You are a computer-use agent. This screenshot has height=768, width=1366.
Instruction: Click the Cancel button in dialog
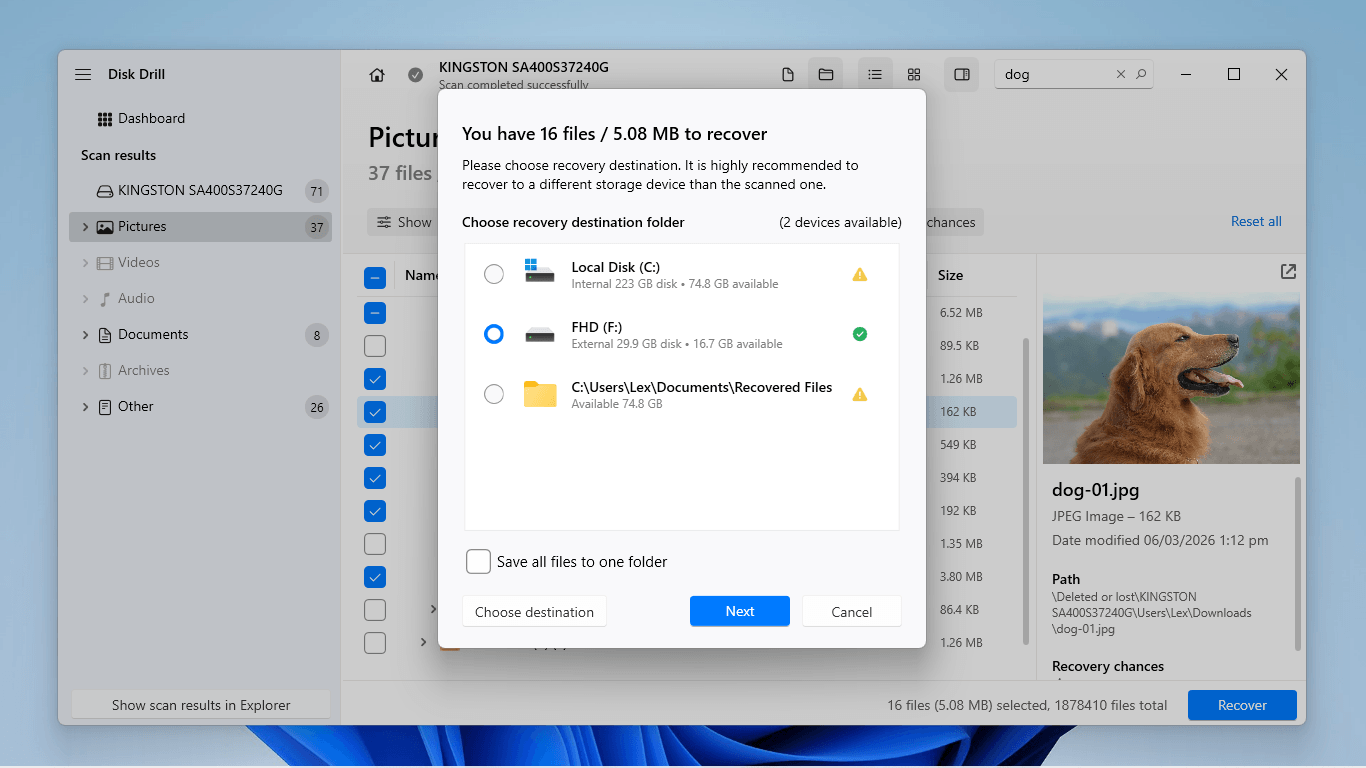852,611
